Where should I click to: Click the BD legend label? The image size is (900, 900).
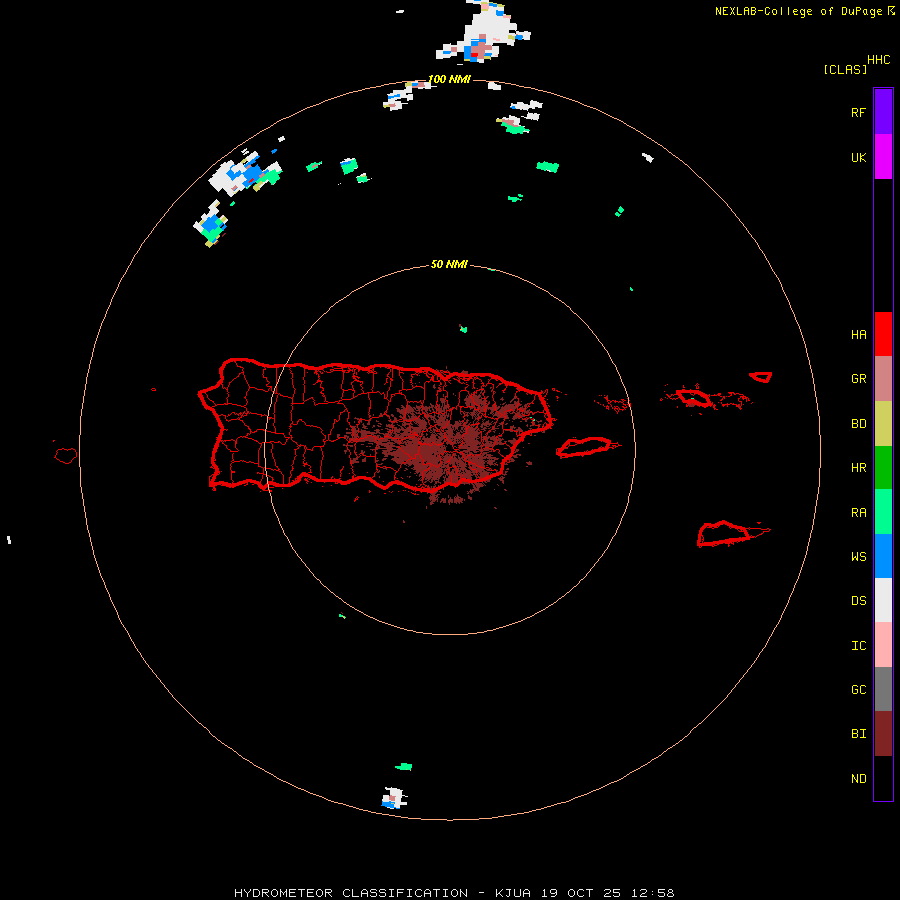click(858, 424)
